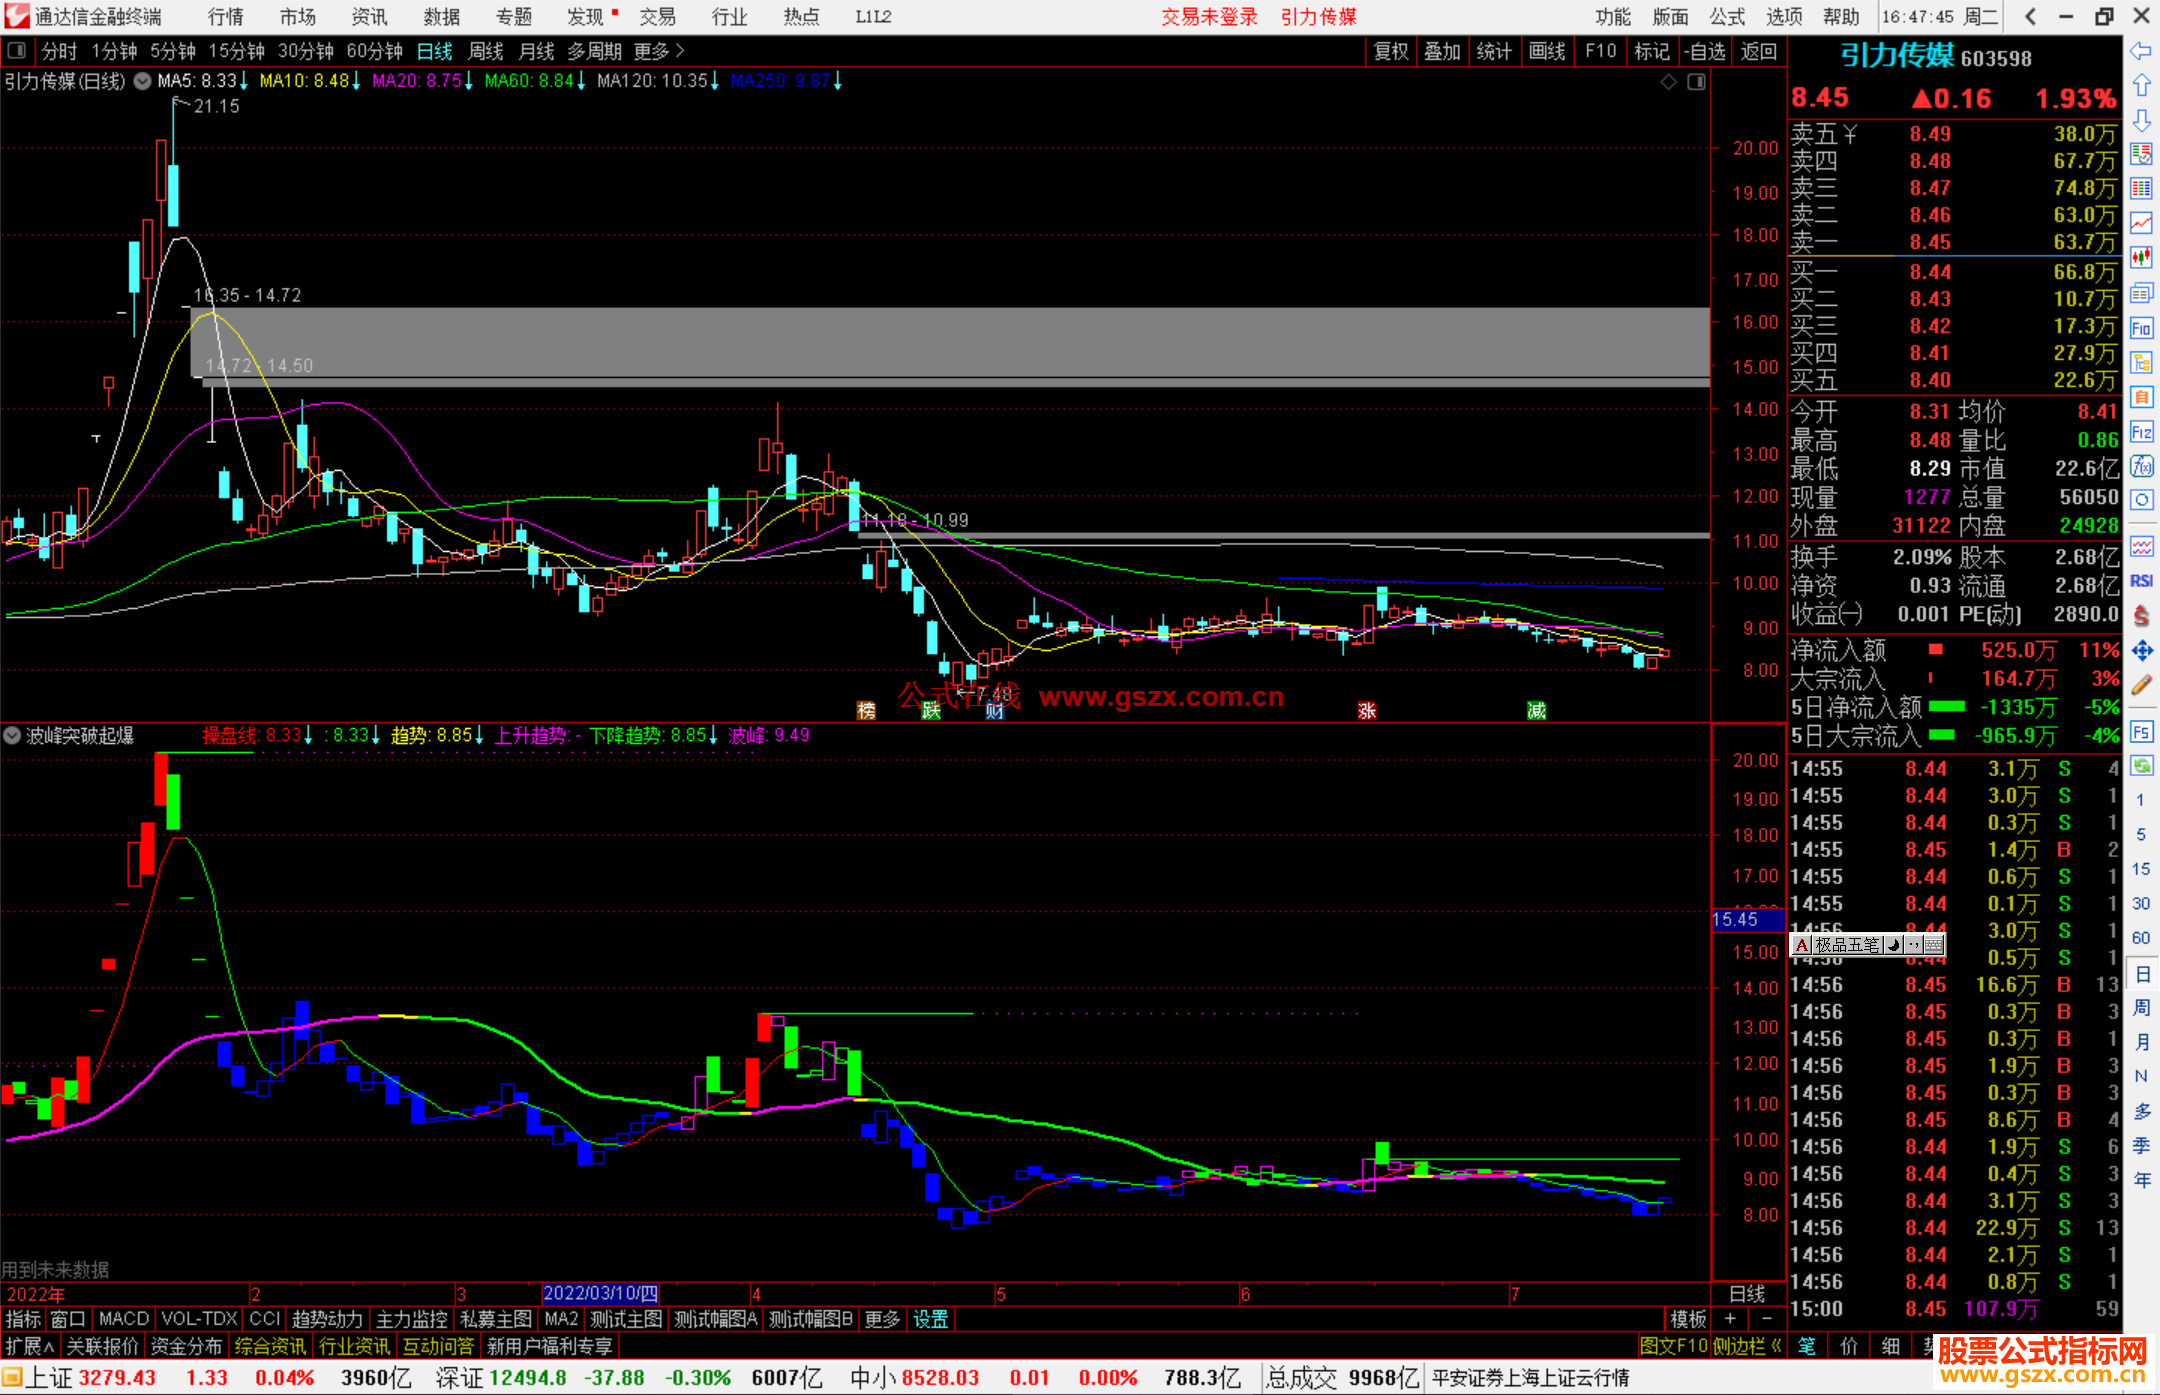Open the 功能 menu
The image size is (2160, 1395).
(1613, 16)
